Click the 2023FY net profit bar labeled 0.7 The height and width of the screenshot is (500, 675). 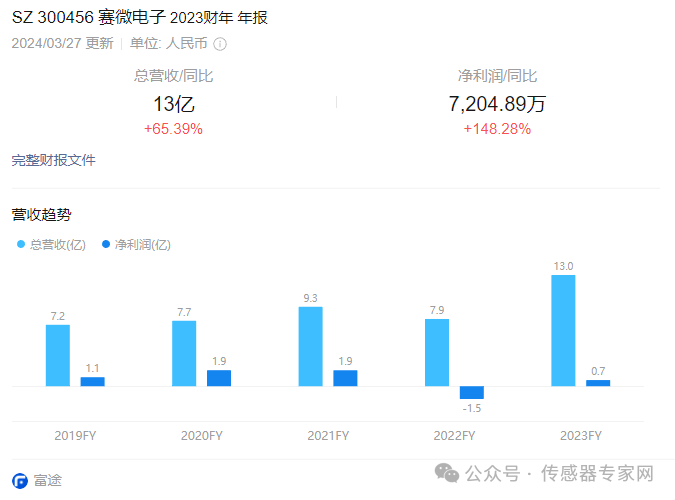tap(598, 383)
